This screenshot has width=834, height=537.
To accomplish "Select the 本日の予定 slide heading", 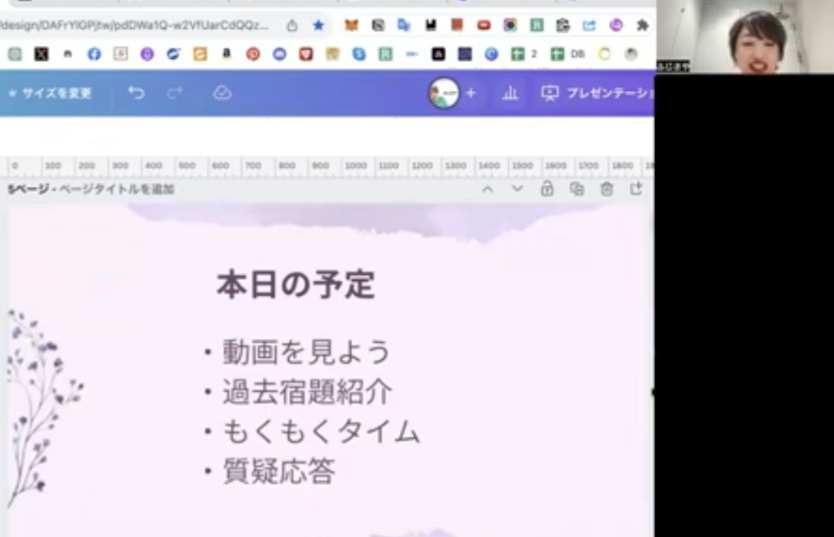I will click(296, 285).
